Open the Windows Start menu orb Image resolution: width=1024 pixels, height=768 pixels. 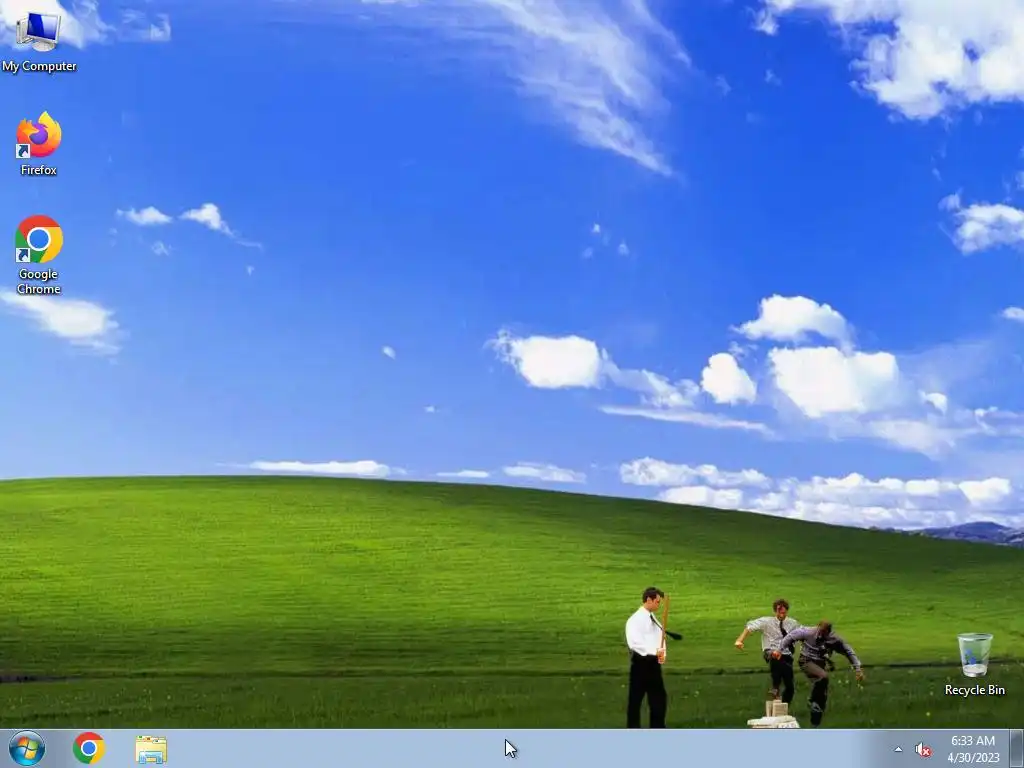click(27, 748)
